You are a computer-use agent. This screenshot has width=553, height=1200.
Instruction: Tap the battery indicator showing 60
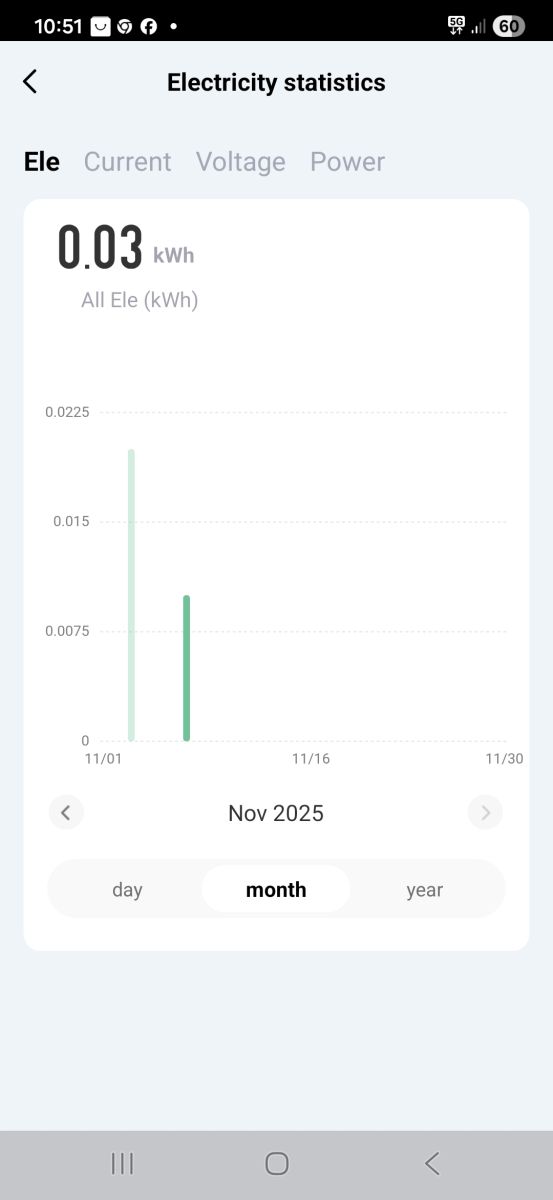click(x=509, y=27)
